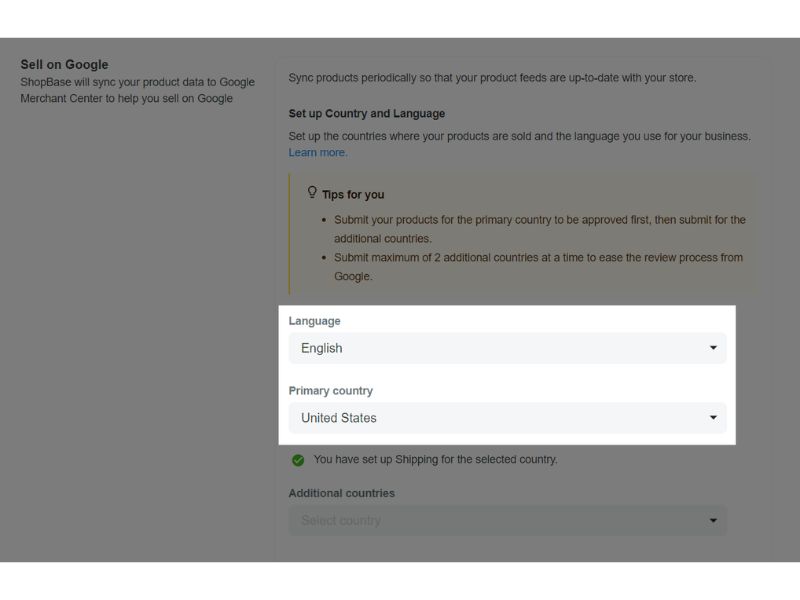Click the ShopBase sync description under Sell on Google
800x600 pixels.
point(137,90)
